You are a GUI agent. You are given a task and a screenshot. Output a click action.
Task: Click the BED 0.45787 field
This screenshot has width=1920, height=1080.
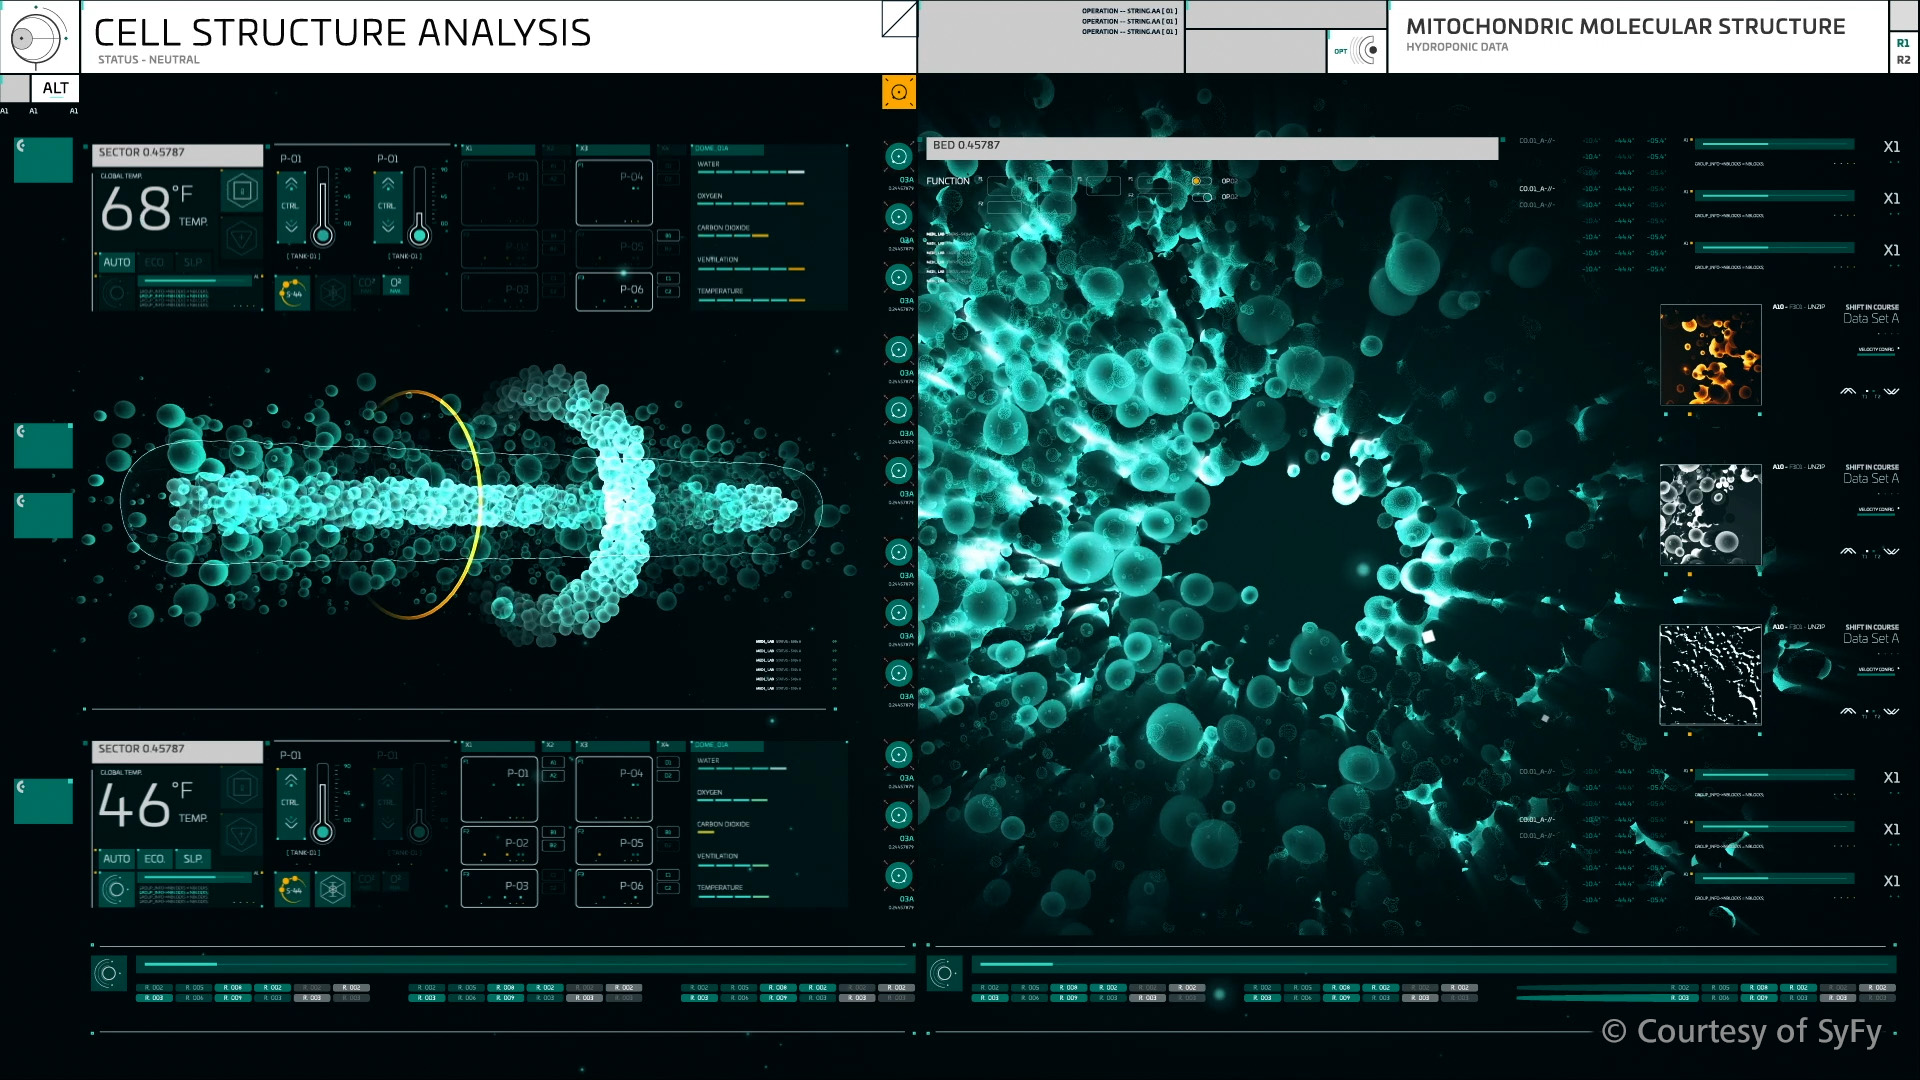(x=1212, y=147)
